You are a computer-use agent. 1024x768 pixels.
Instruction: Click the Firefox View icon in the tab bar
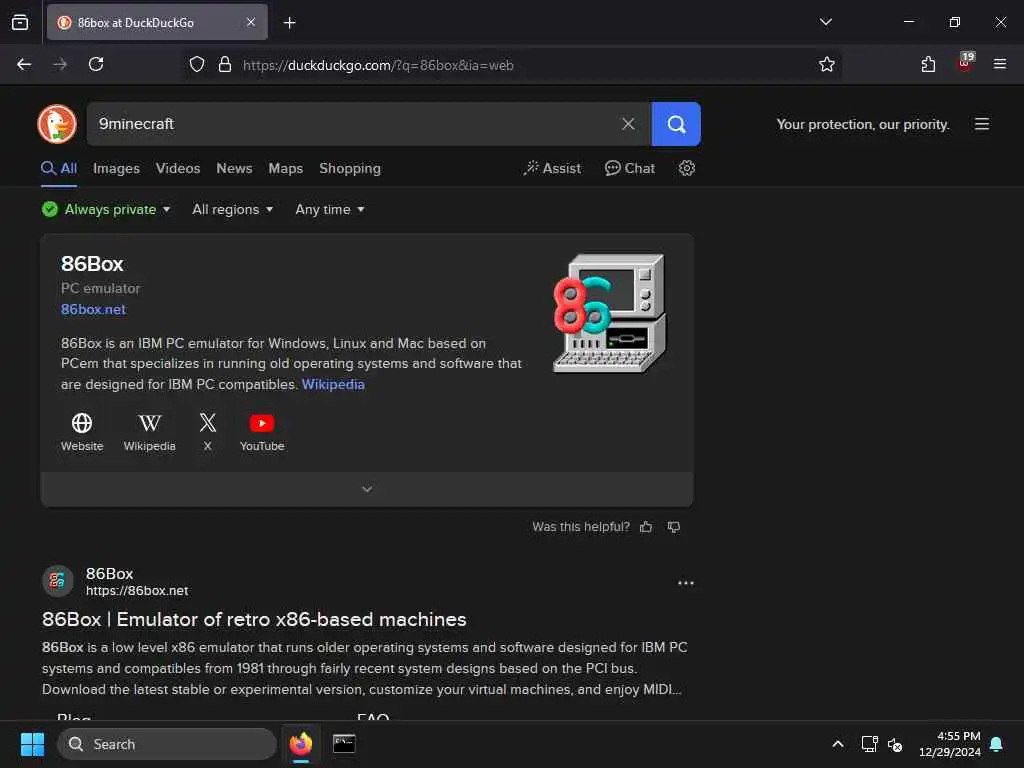coord(20,22)
